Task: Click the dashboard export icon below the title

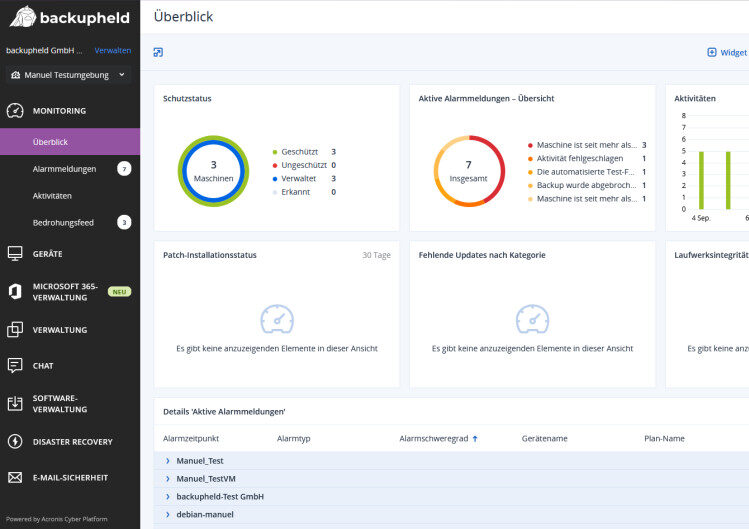Action: [x=158, y=52]
